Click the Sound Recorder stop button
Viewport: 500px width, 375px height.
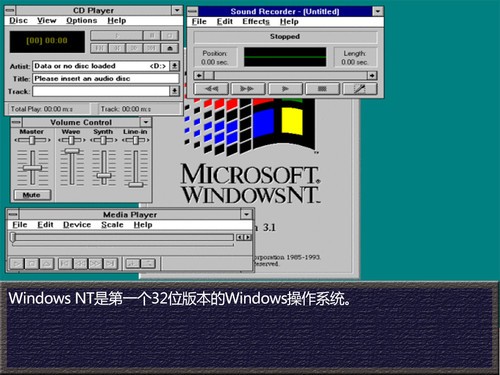322,89
